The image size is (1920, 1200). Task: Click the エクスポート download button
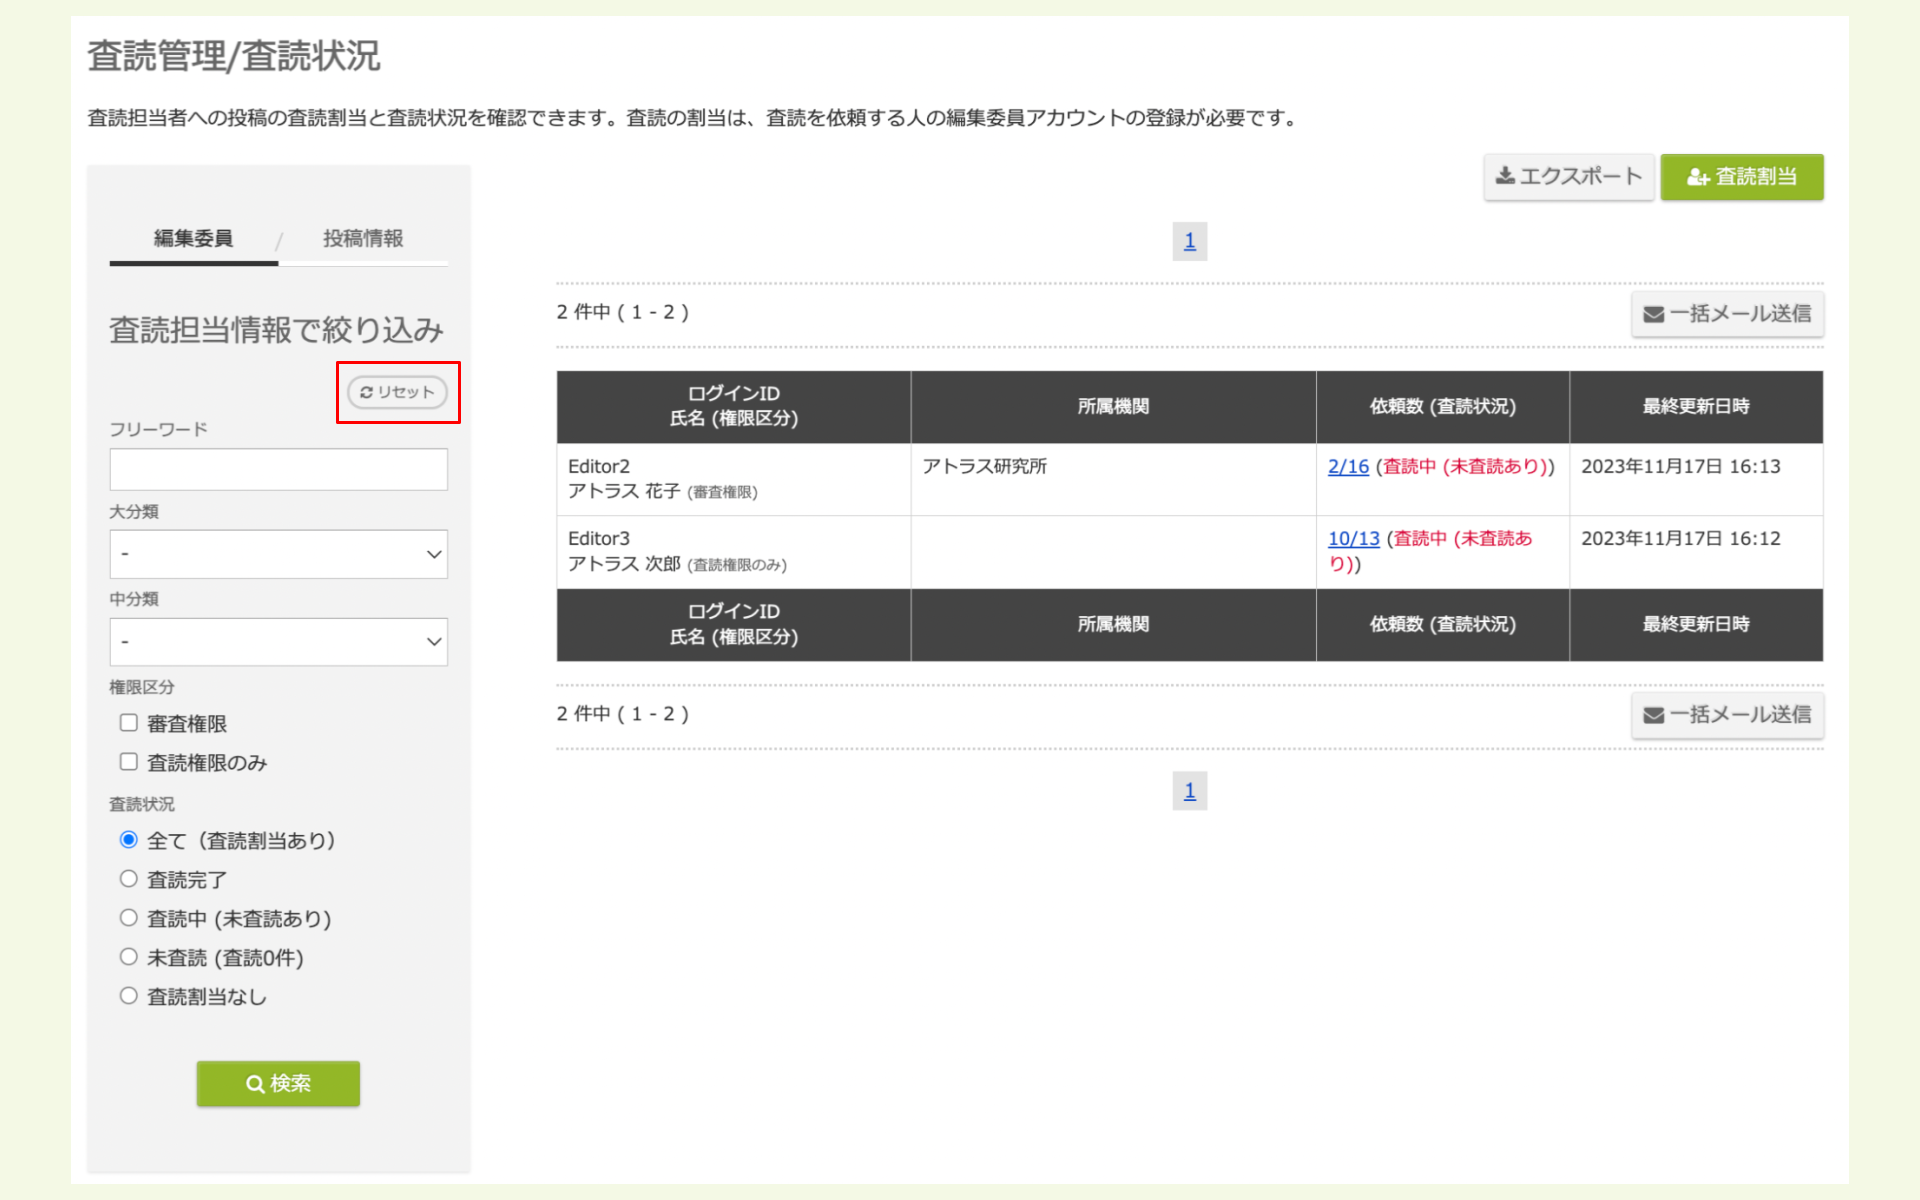point(1568,177)
